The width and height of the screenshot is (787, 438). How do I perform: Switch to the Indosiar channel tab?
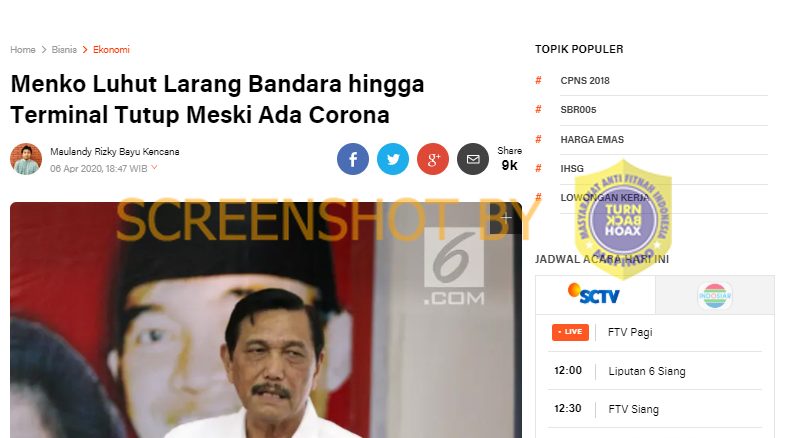click(x=715, y=295)
